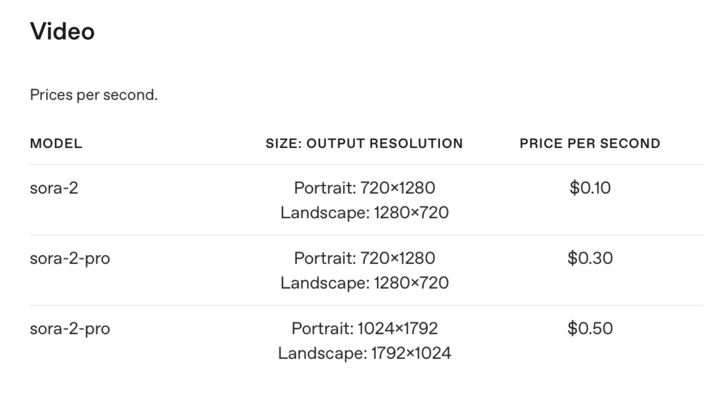
Task: Click Landscape: 1280×720 in the $0.30 row
Action: 364,283
